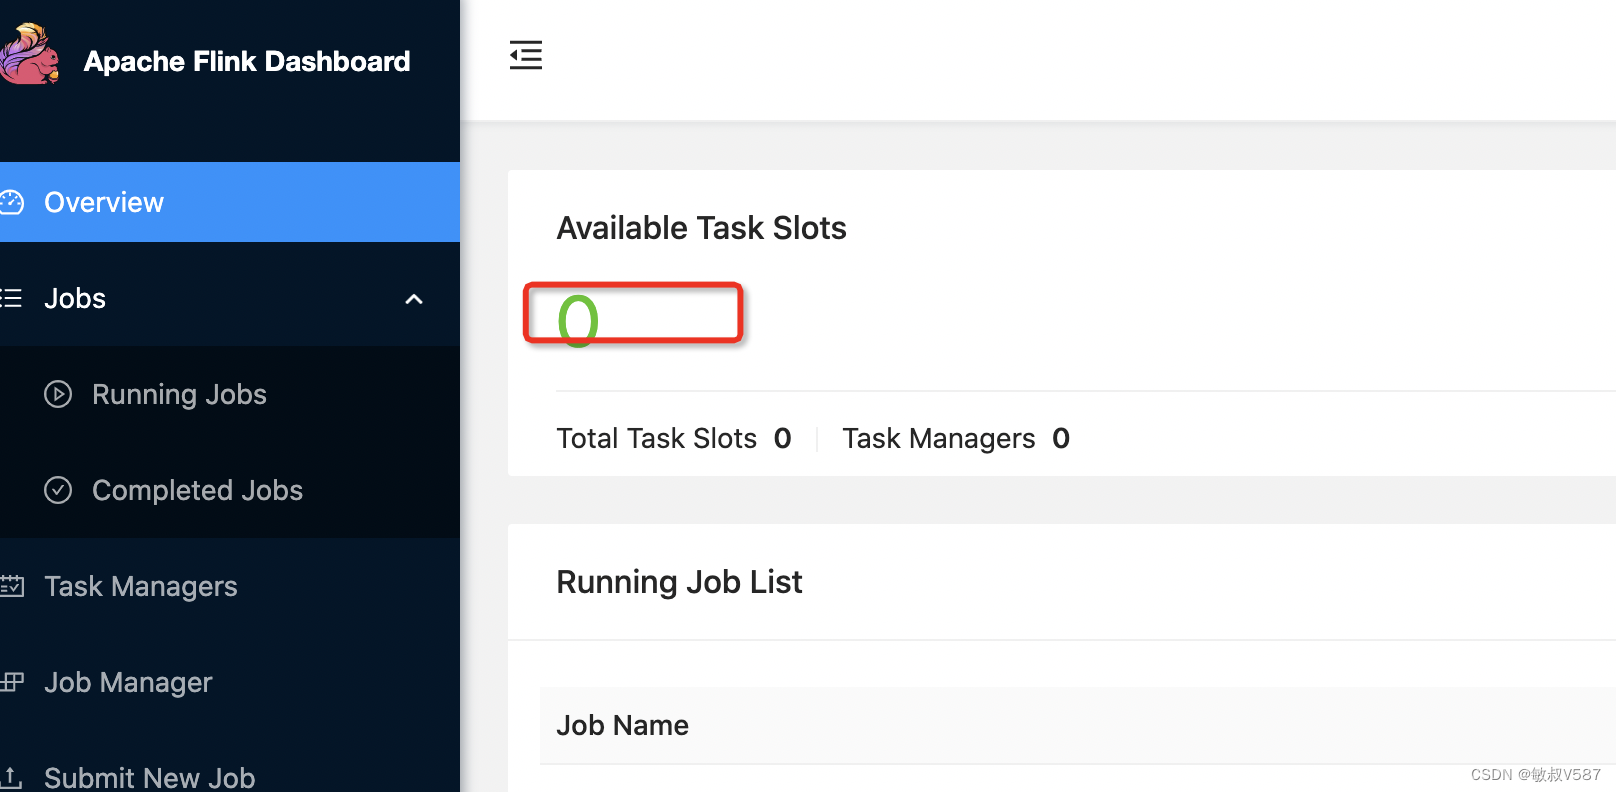
Task: Click the Running Jobs play circle icon
Action: tap(58, 394)
